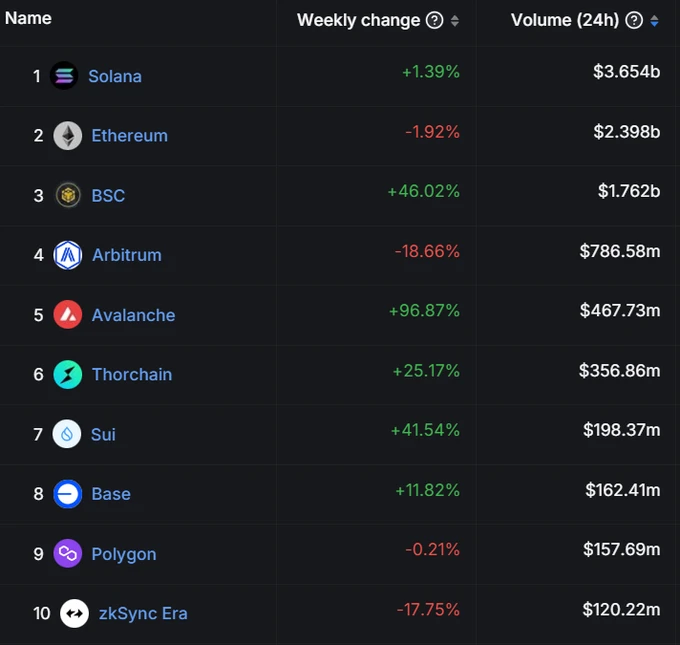Click the Base chain logo icon
Image resolution: width=680 pixels, height=645 pixels.
[68, 494]
